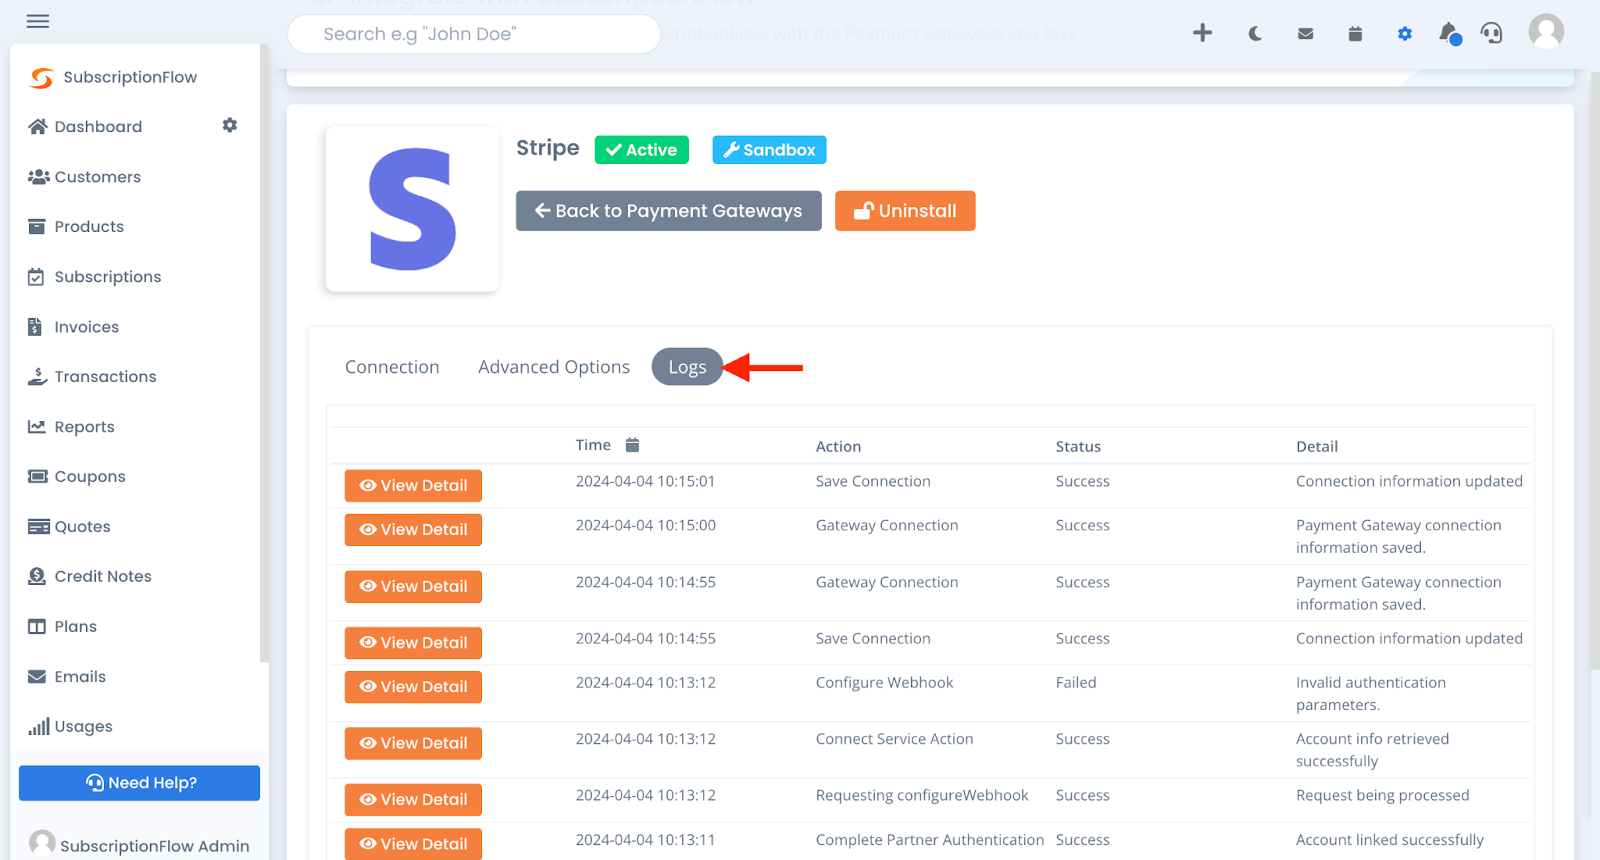Click the plus add-new icon
The width and height of the screenshot is (1600, 860).
(x=1203, y=33)
